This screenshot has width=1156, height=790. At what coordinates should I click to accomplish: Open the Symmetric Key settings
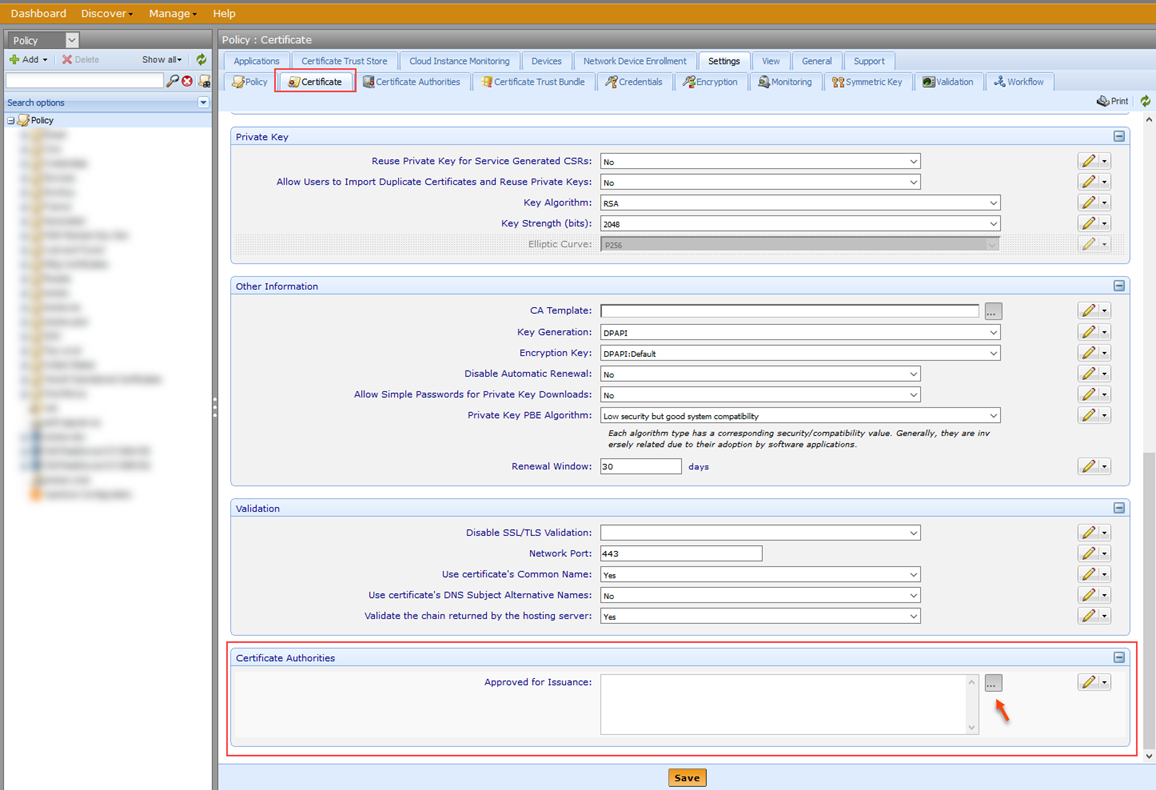tap(866, 81)
